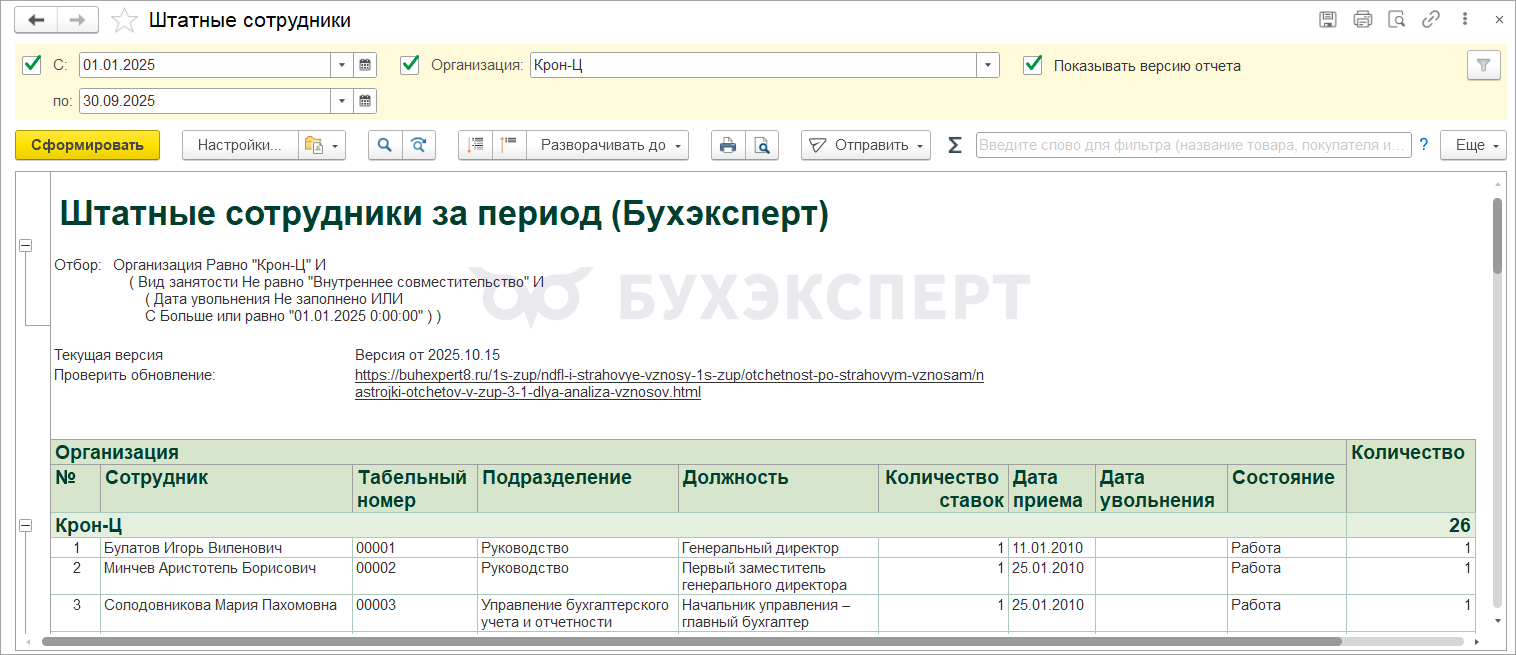Click the get link (chain) icon
1516x655 pixels.
tap(1431, 20)
